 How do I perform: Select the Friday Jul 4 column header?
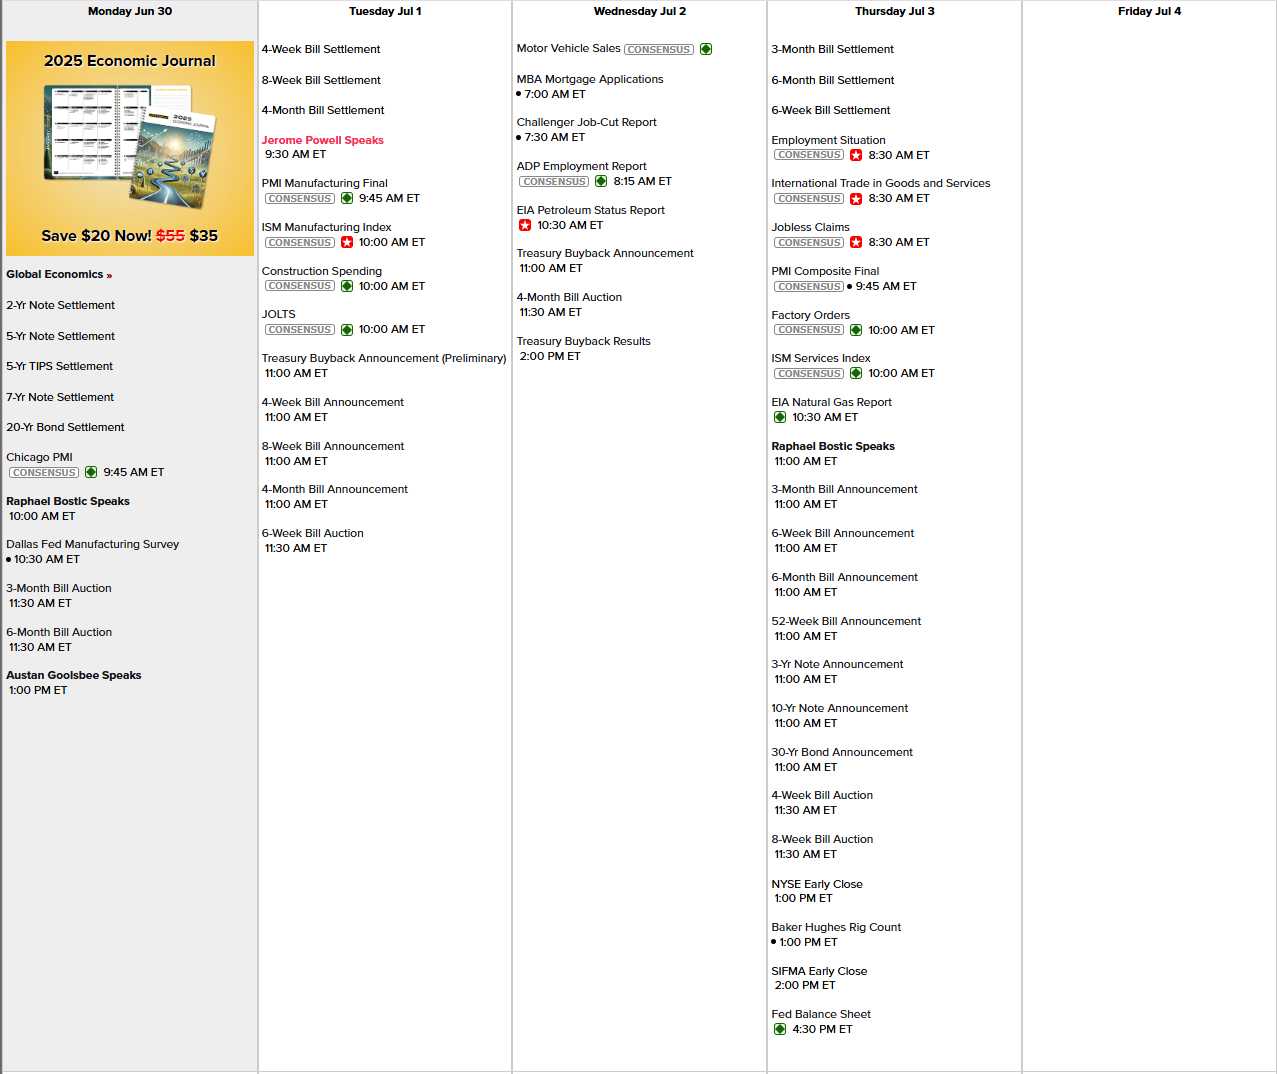click(1149, 11)
